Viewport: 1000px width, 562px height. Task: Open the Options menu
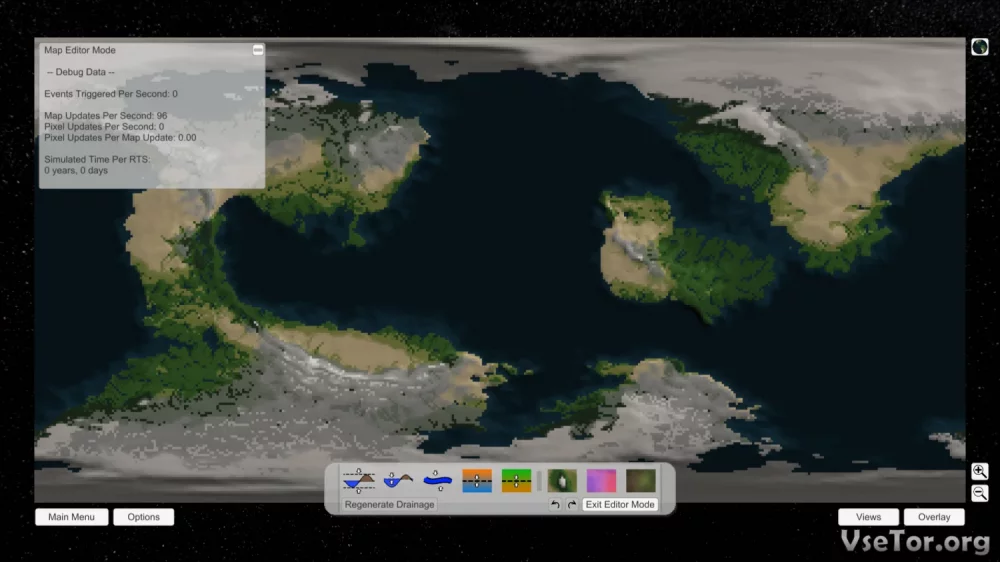coord(143,517)
